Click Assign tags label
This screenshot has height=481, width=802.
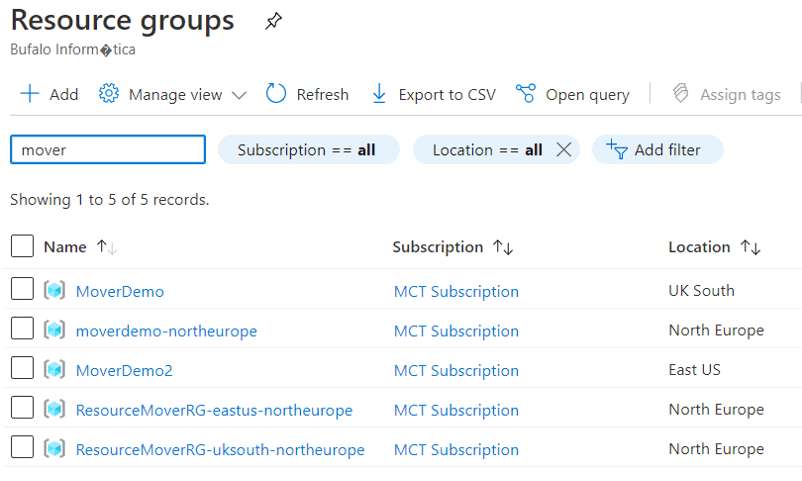pyautogui.click(x=740, y=95)
